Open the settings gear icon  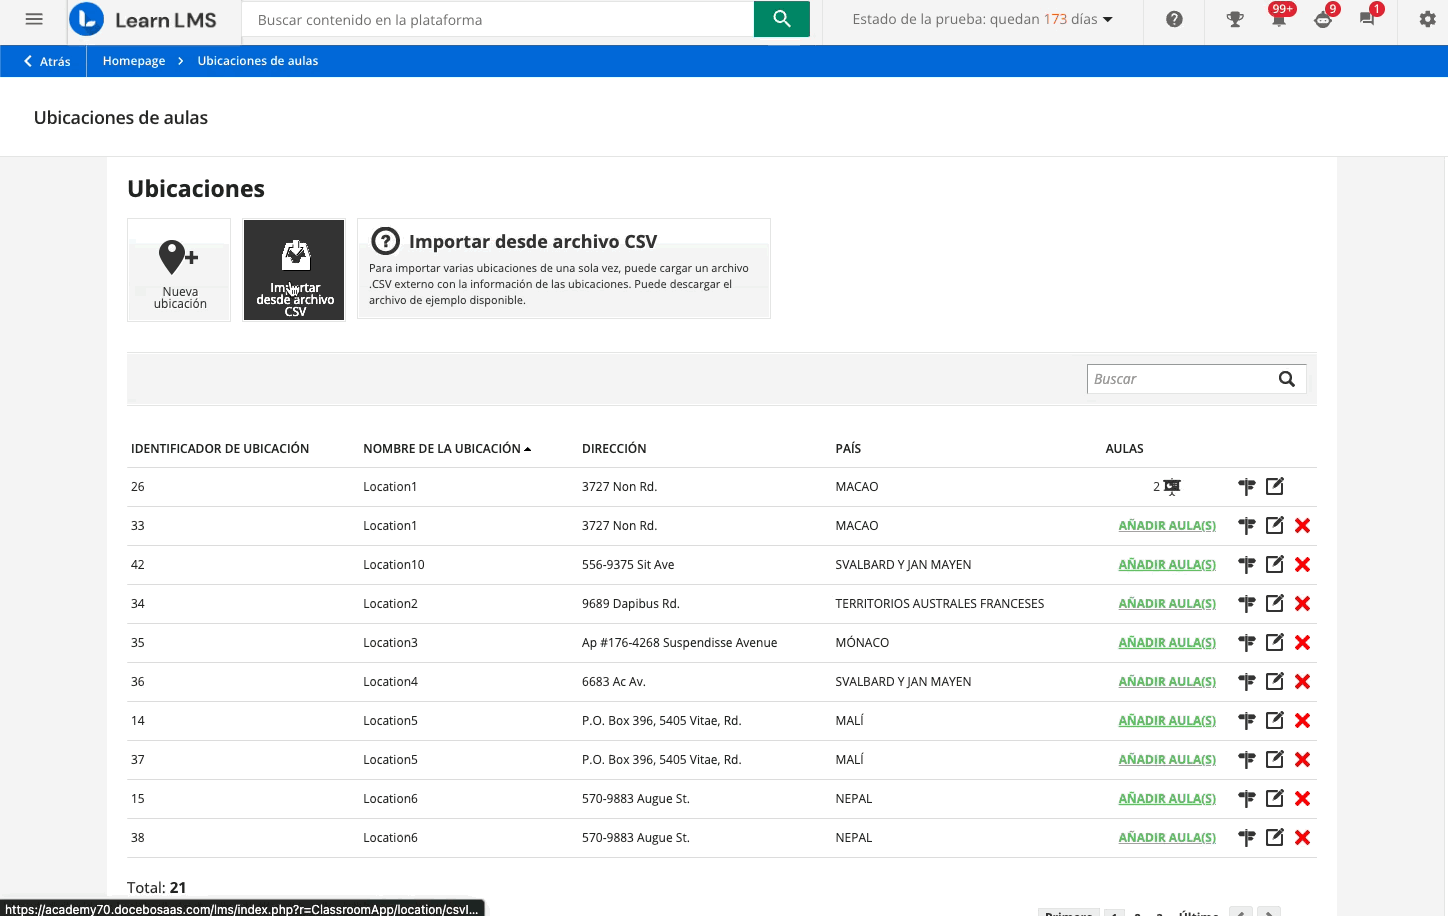coord(1427,19)
